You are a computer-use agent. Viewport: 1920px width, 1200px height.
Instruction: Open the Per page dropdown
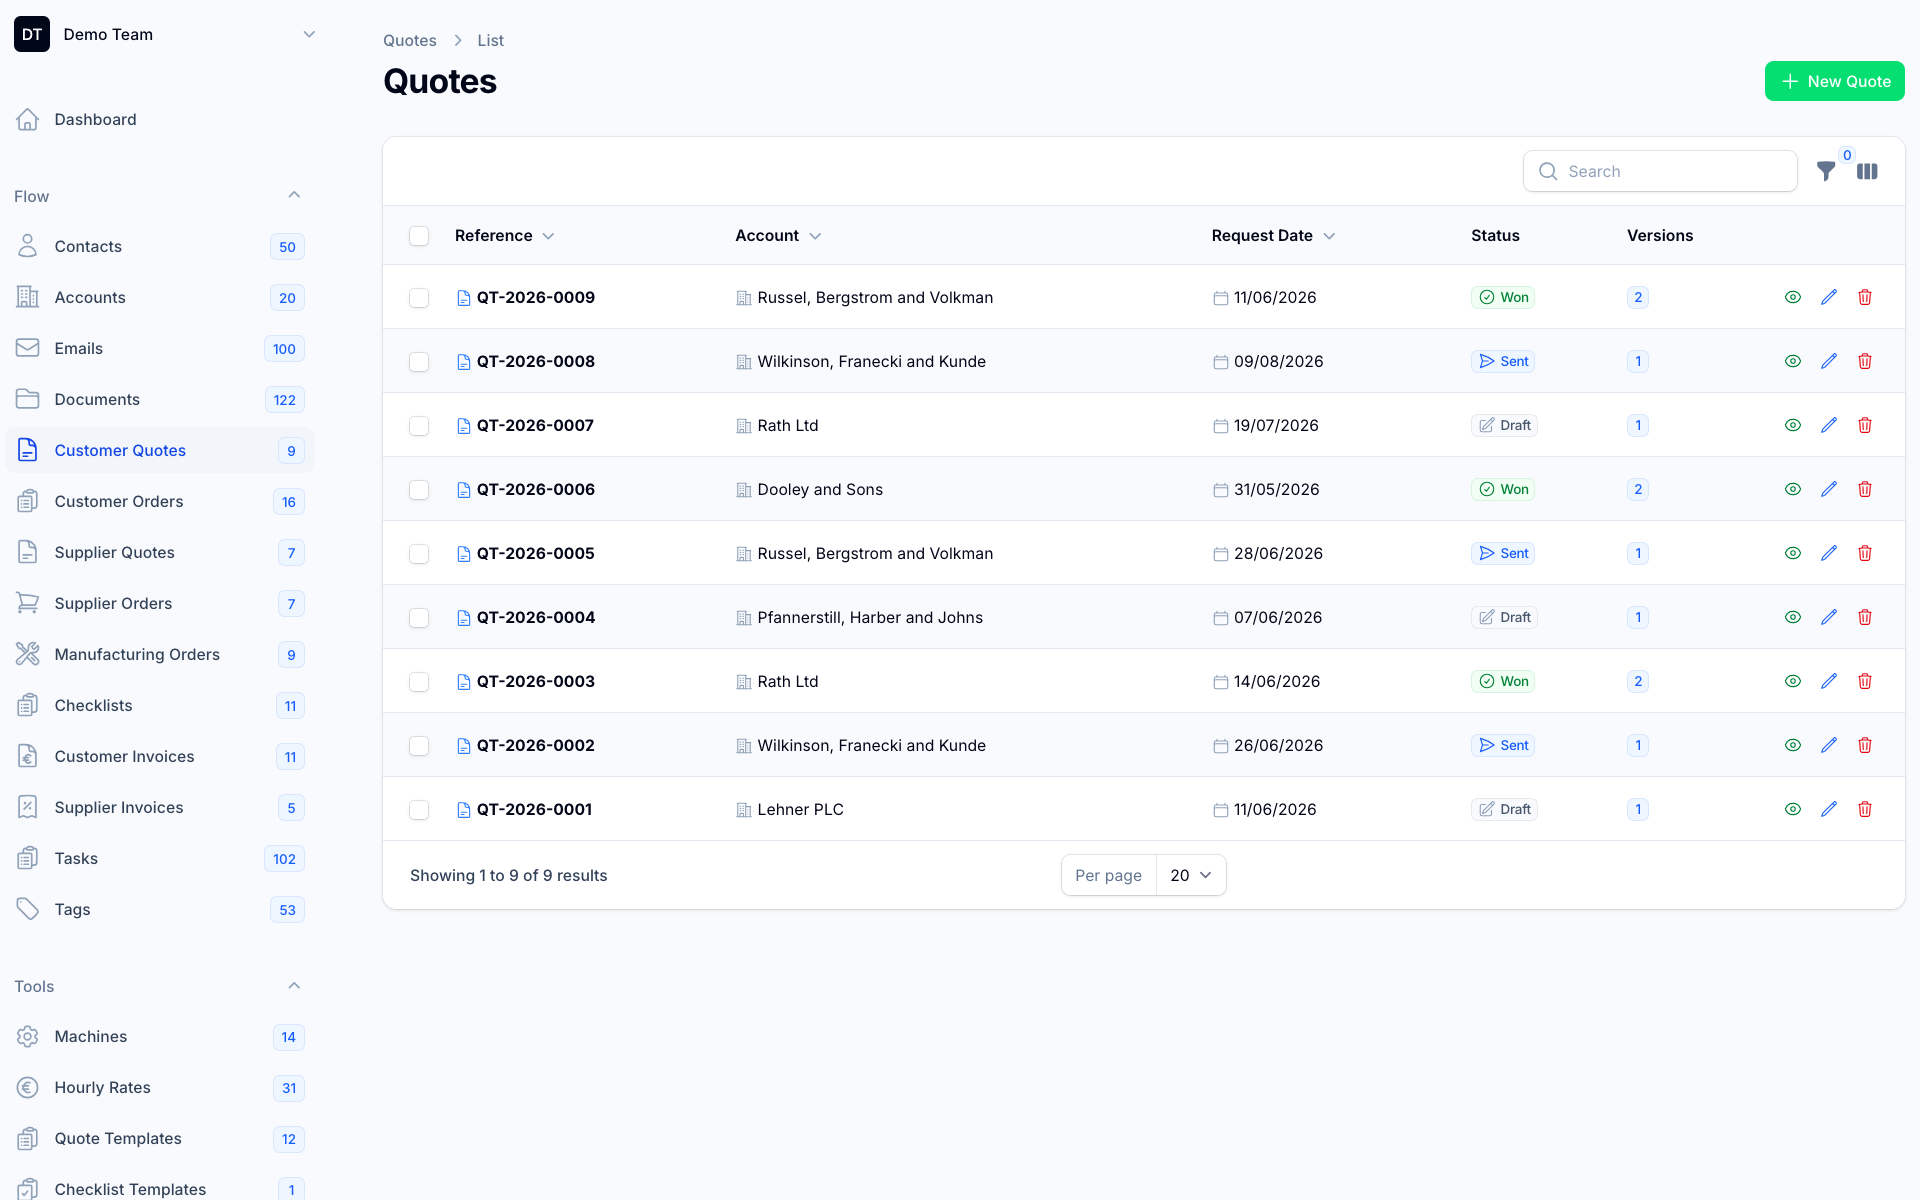1191,875
